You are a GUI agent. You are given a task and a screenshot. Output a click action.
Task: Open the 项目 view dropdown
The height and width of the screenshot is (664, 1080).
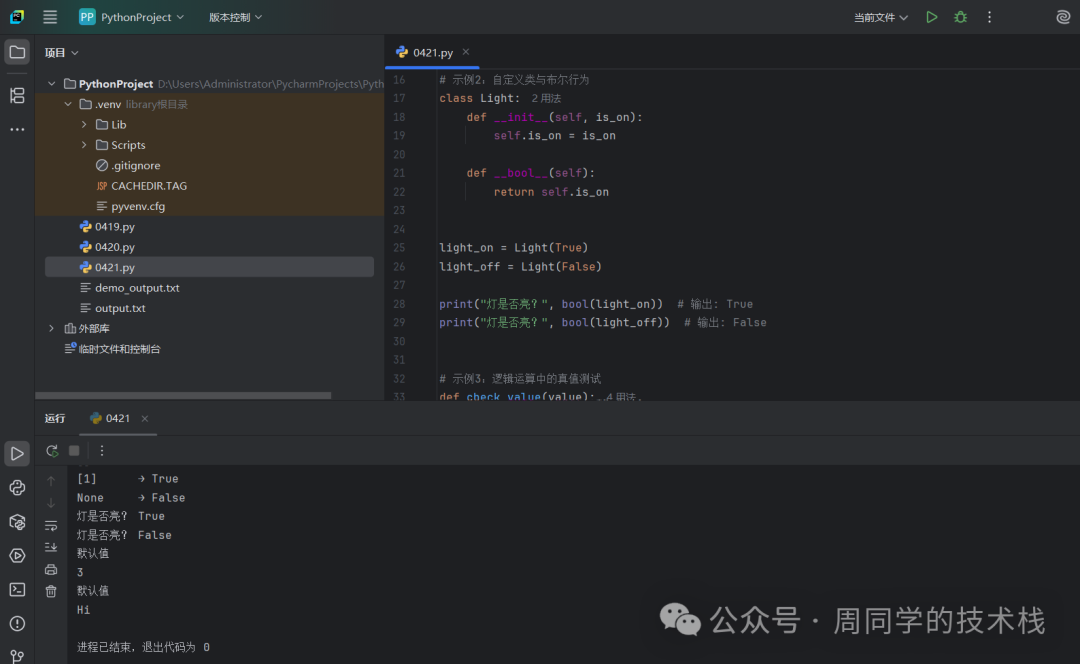(62, 52)
